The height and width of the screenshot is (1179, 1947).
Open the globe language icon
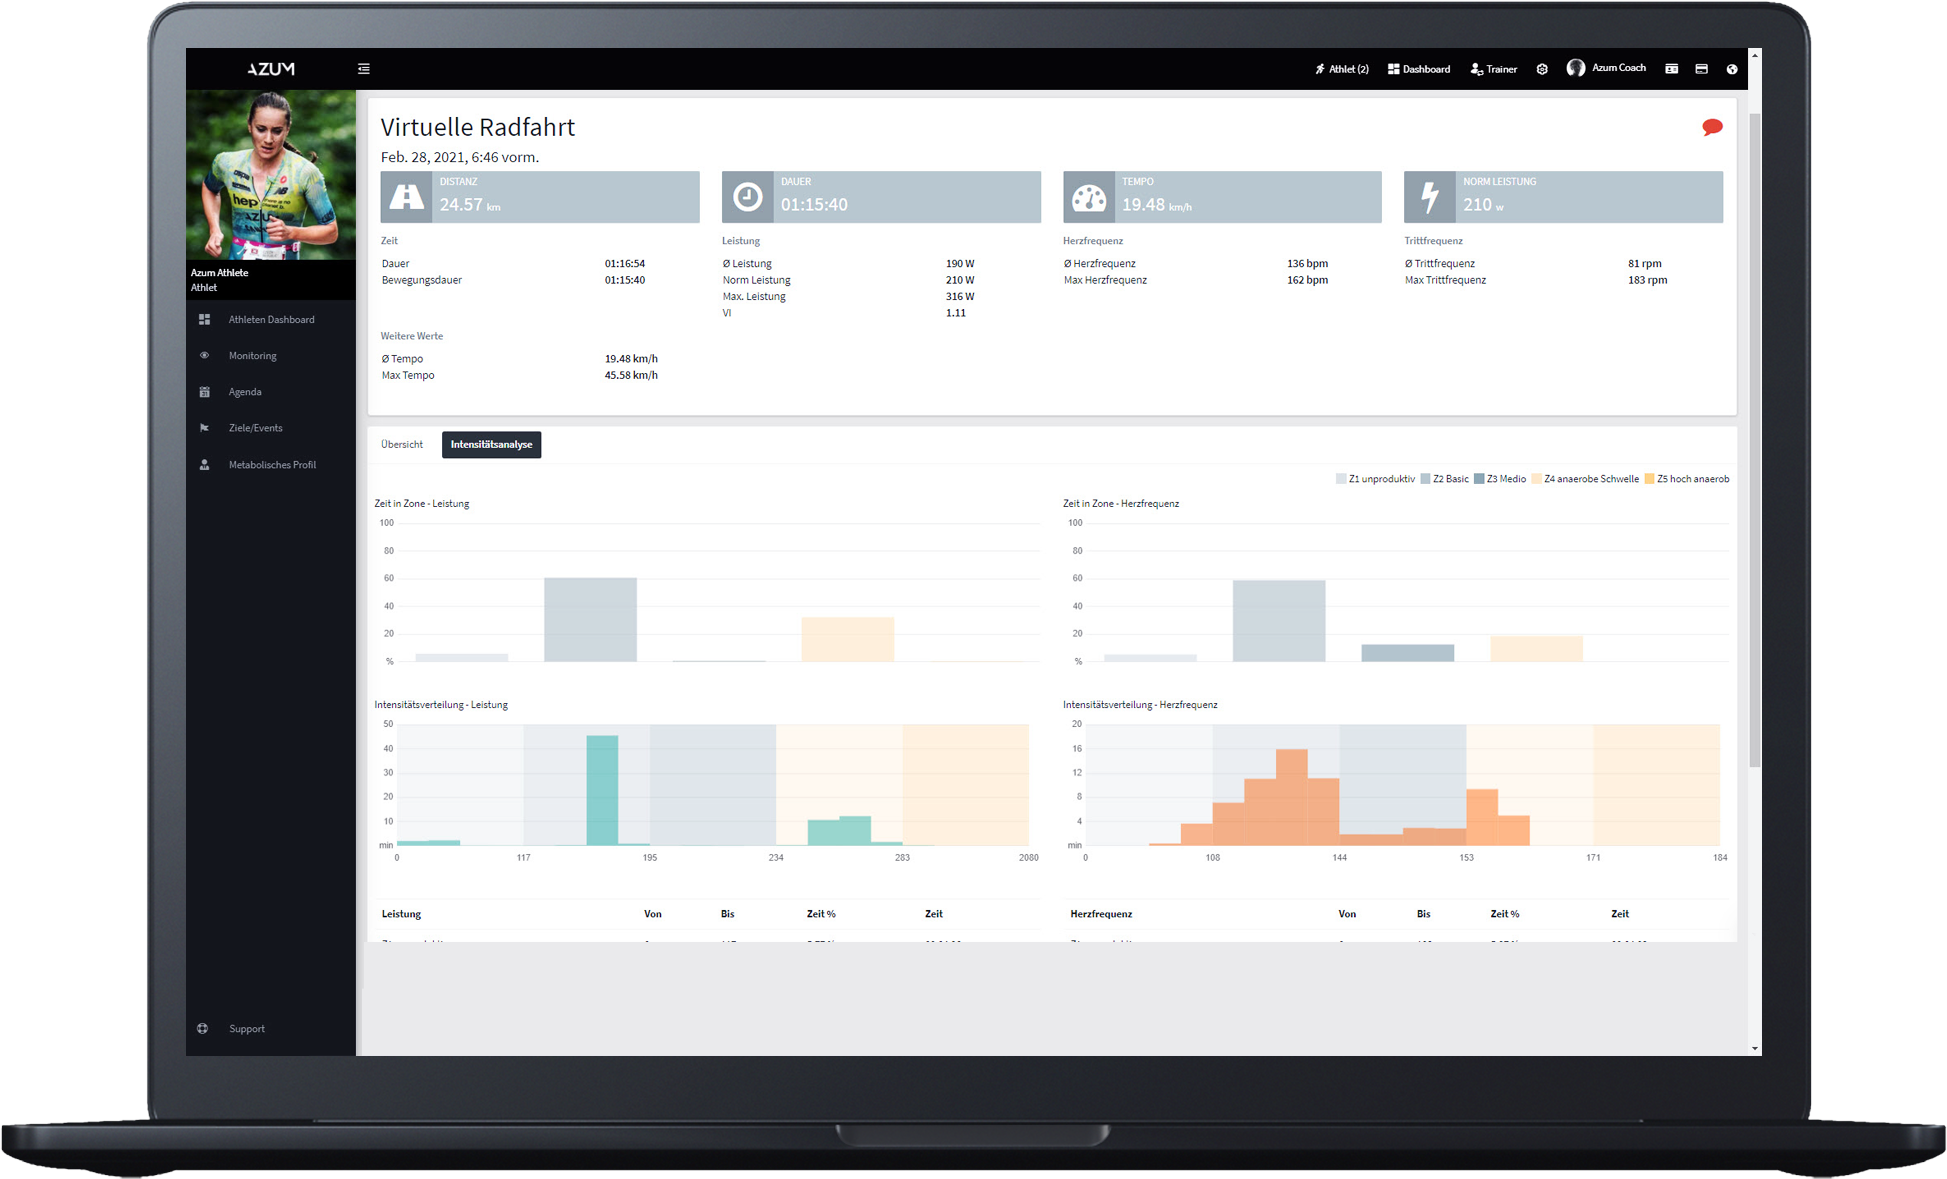(x=1732, y=69)
